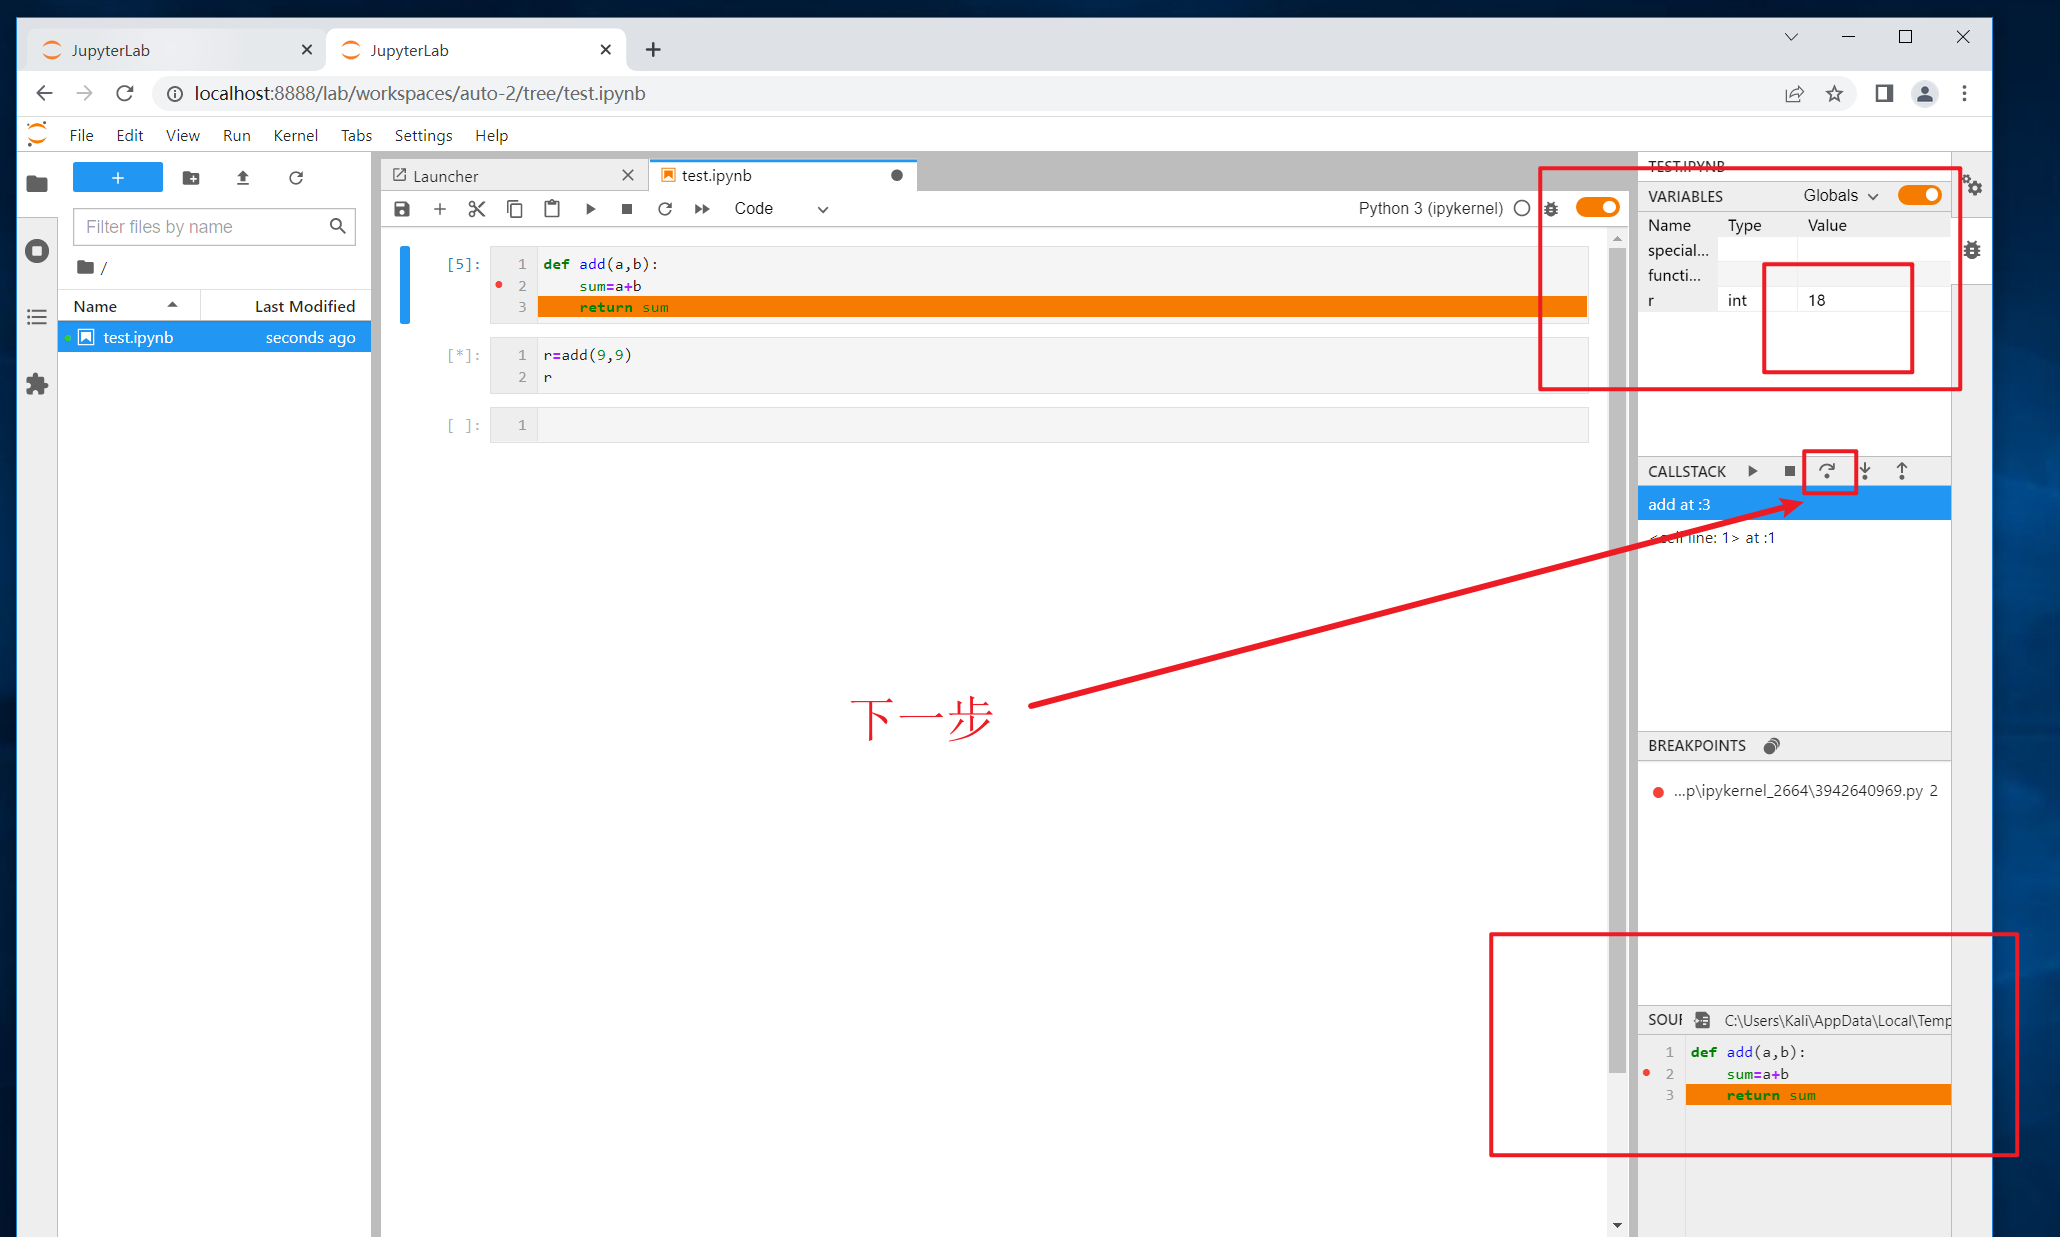Terminate the debug session with the stop icon
Viewport: 2060px width, 1237px height.
point(1789,471)
